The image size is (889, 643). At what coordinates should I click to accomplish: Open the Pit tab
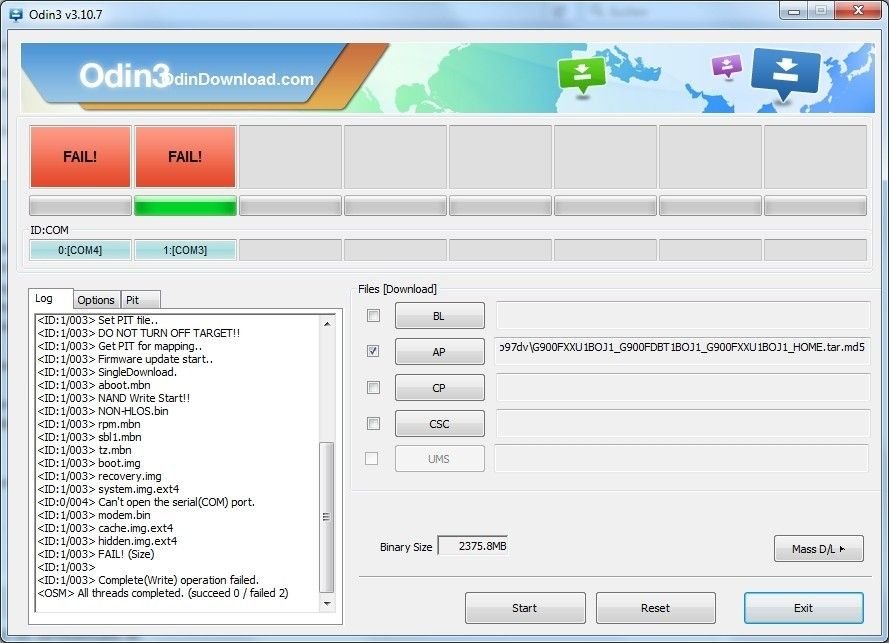pos(140,300)
